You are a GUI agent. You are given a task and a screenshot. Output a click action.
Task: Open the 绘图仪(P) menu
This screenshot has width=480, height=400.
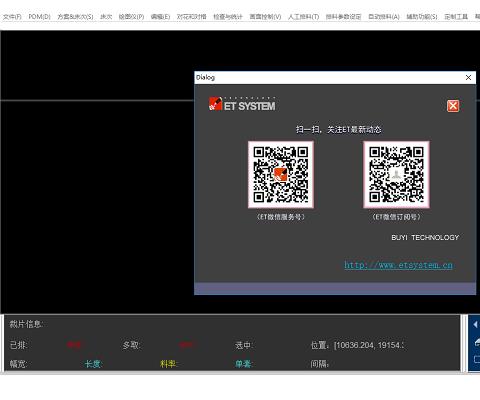(x=131, y=17)
